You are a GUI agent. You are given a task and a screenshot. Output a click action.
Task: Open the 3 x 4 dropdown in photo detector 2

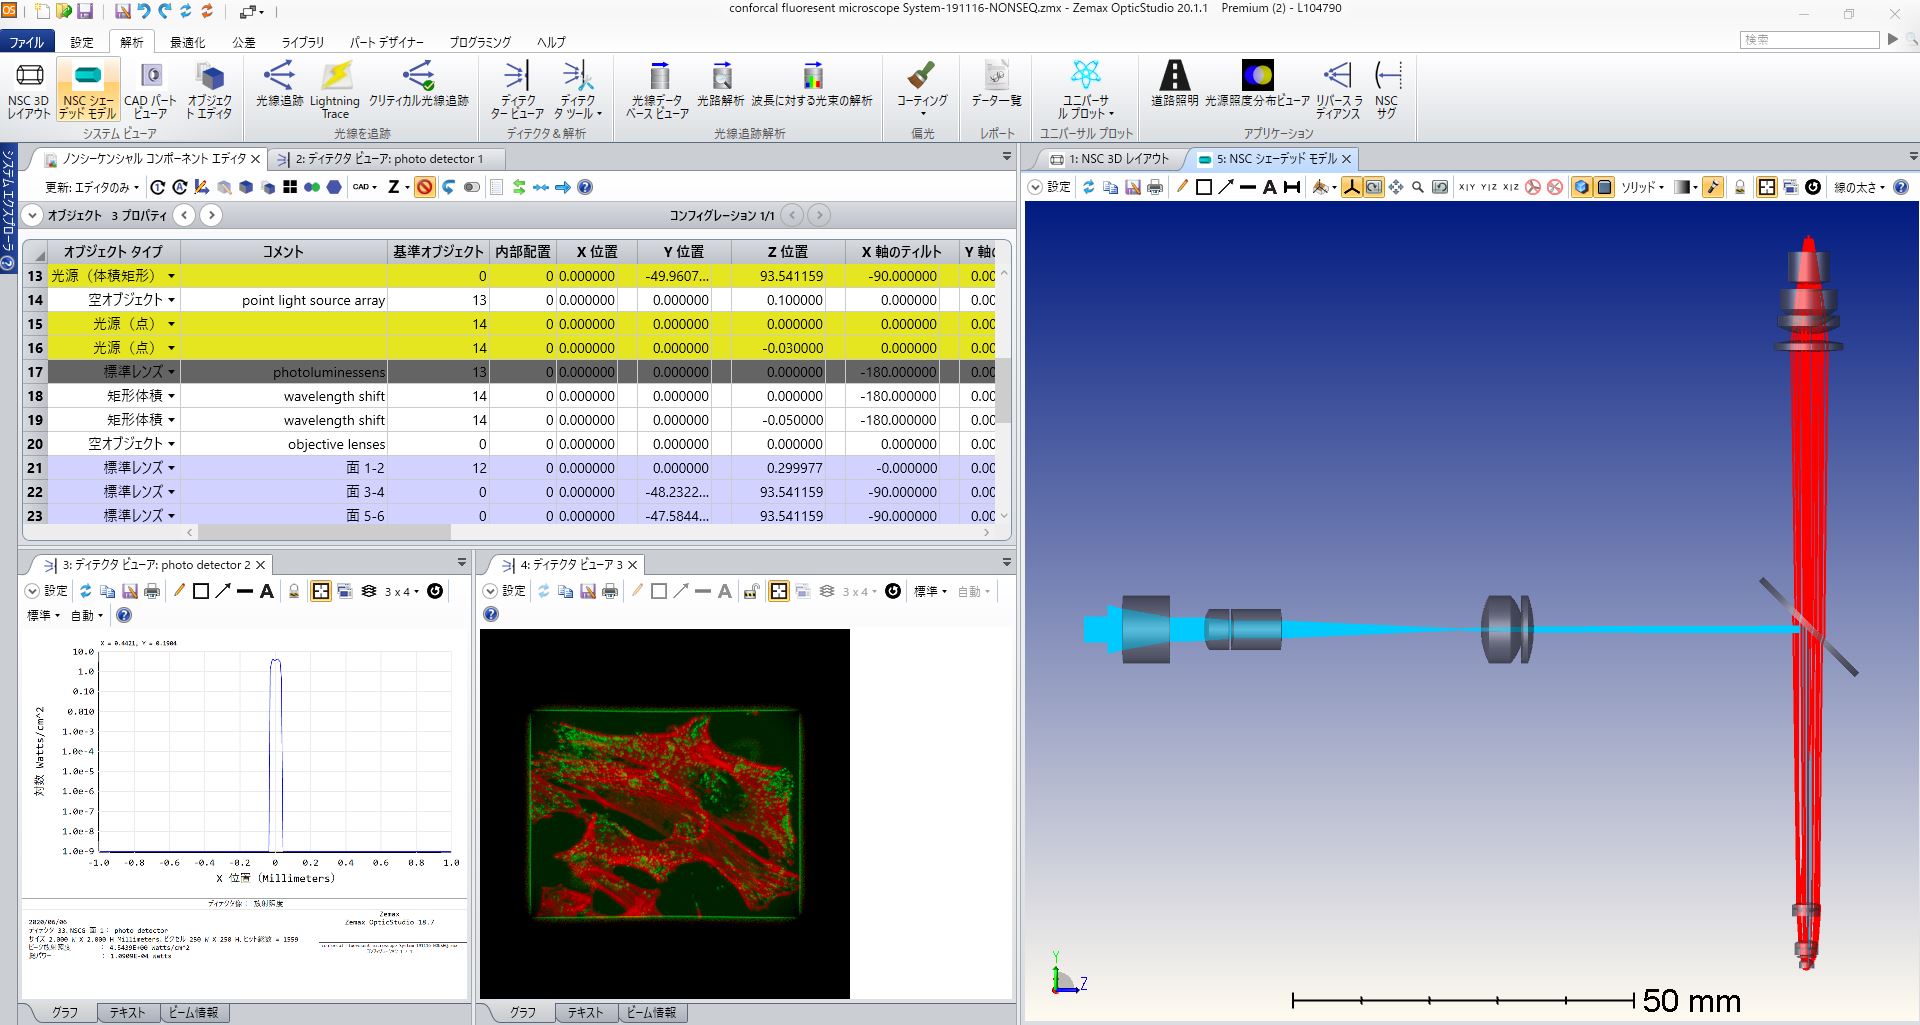coord(403,591)
